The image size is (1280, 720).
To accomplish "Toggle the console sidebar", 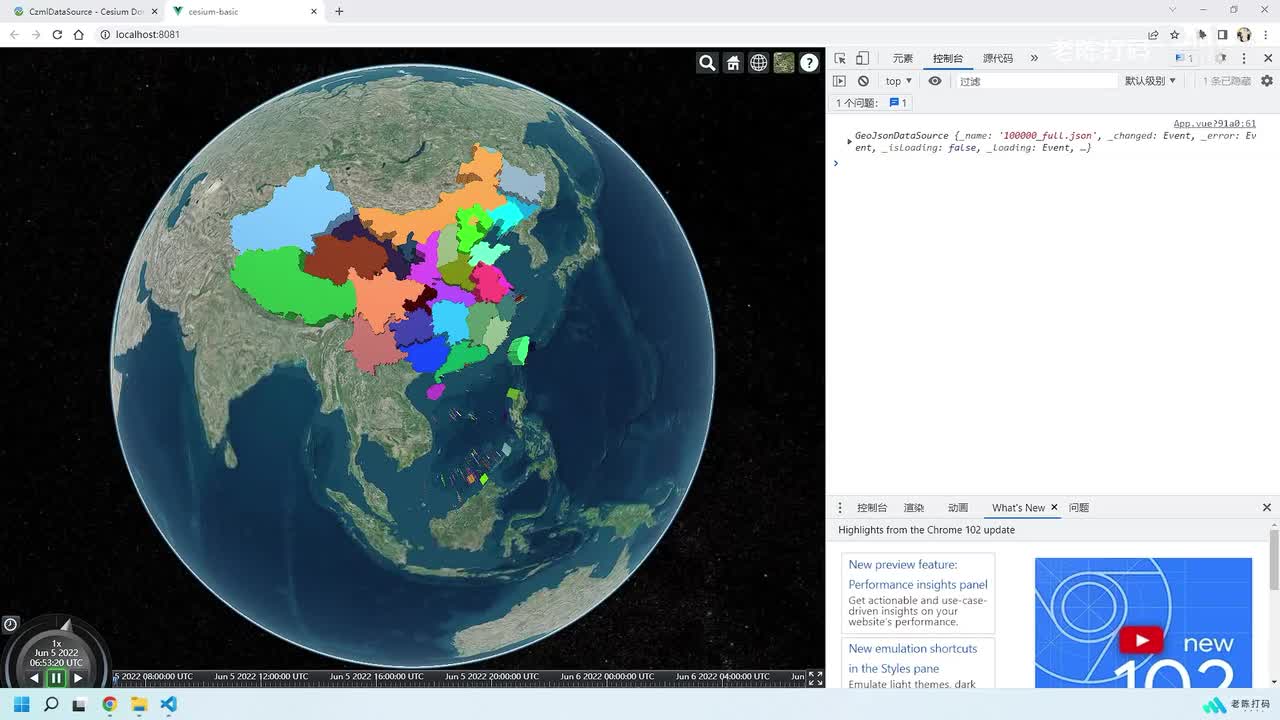I will pyautogui.click(x=840, y=81).
